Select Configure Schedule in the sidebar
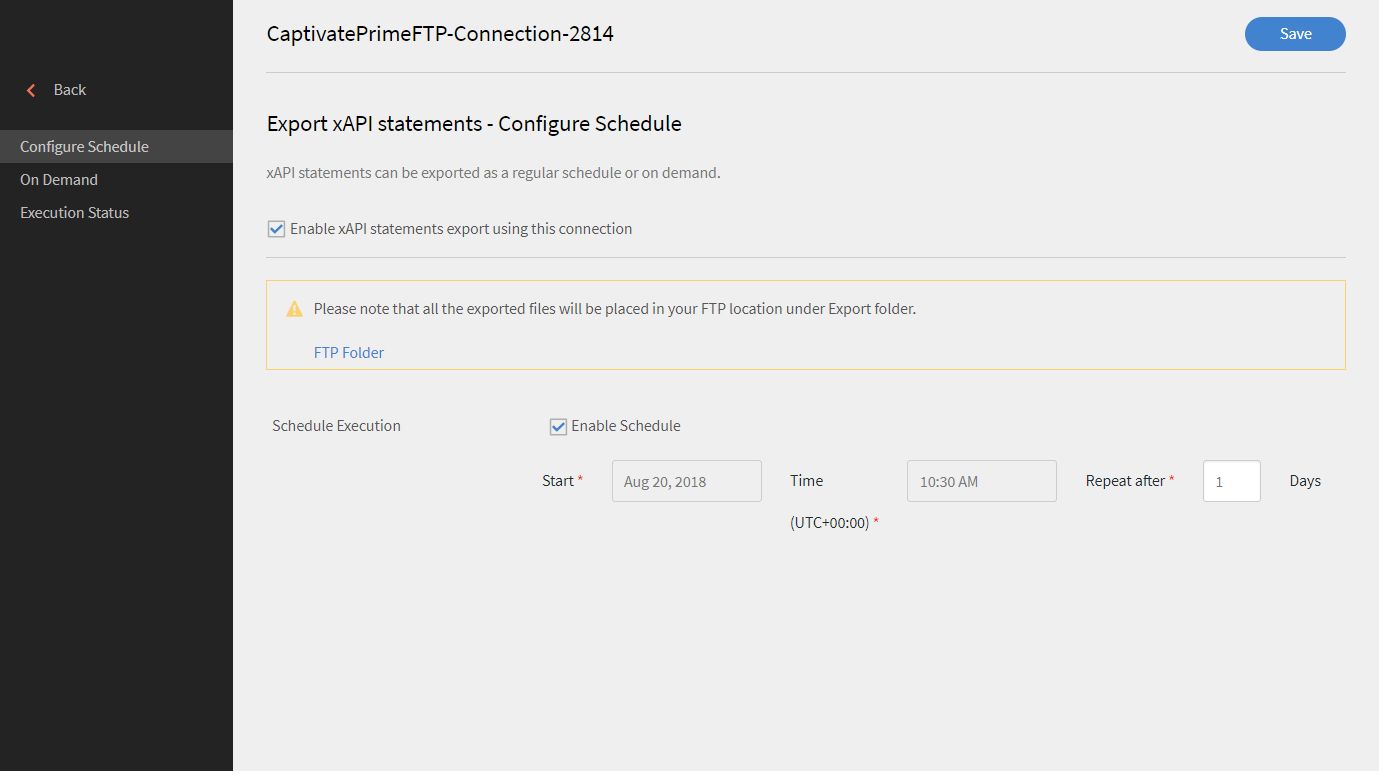The height and width of the screenshot is (776, 1379). [84, 147]
